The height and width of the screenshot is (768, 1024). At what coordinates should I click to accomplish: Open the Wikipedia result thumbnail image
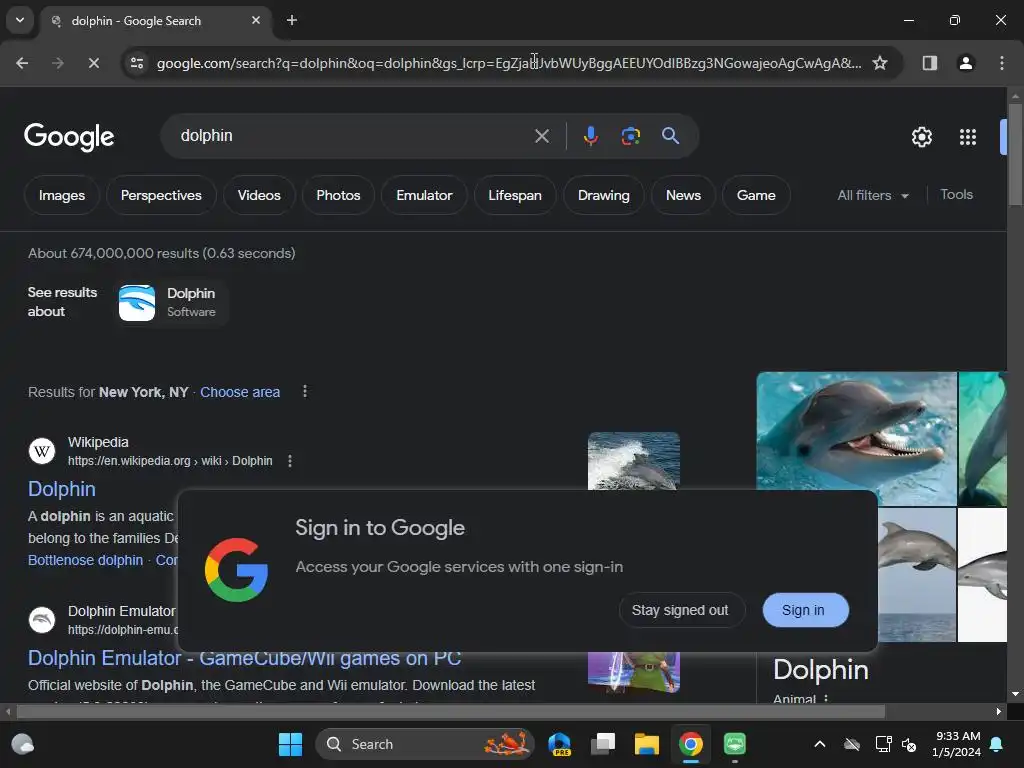point(633,461)
